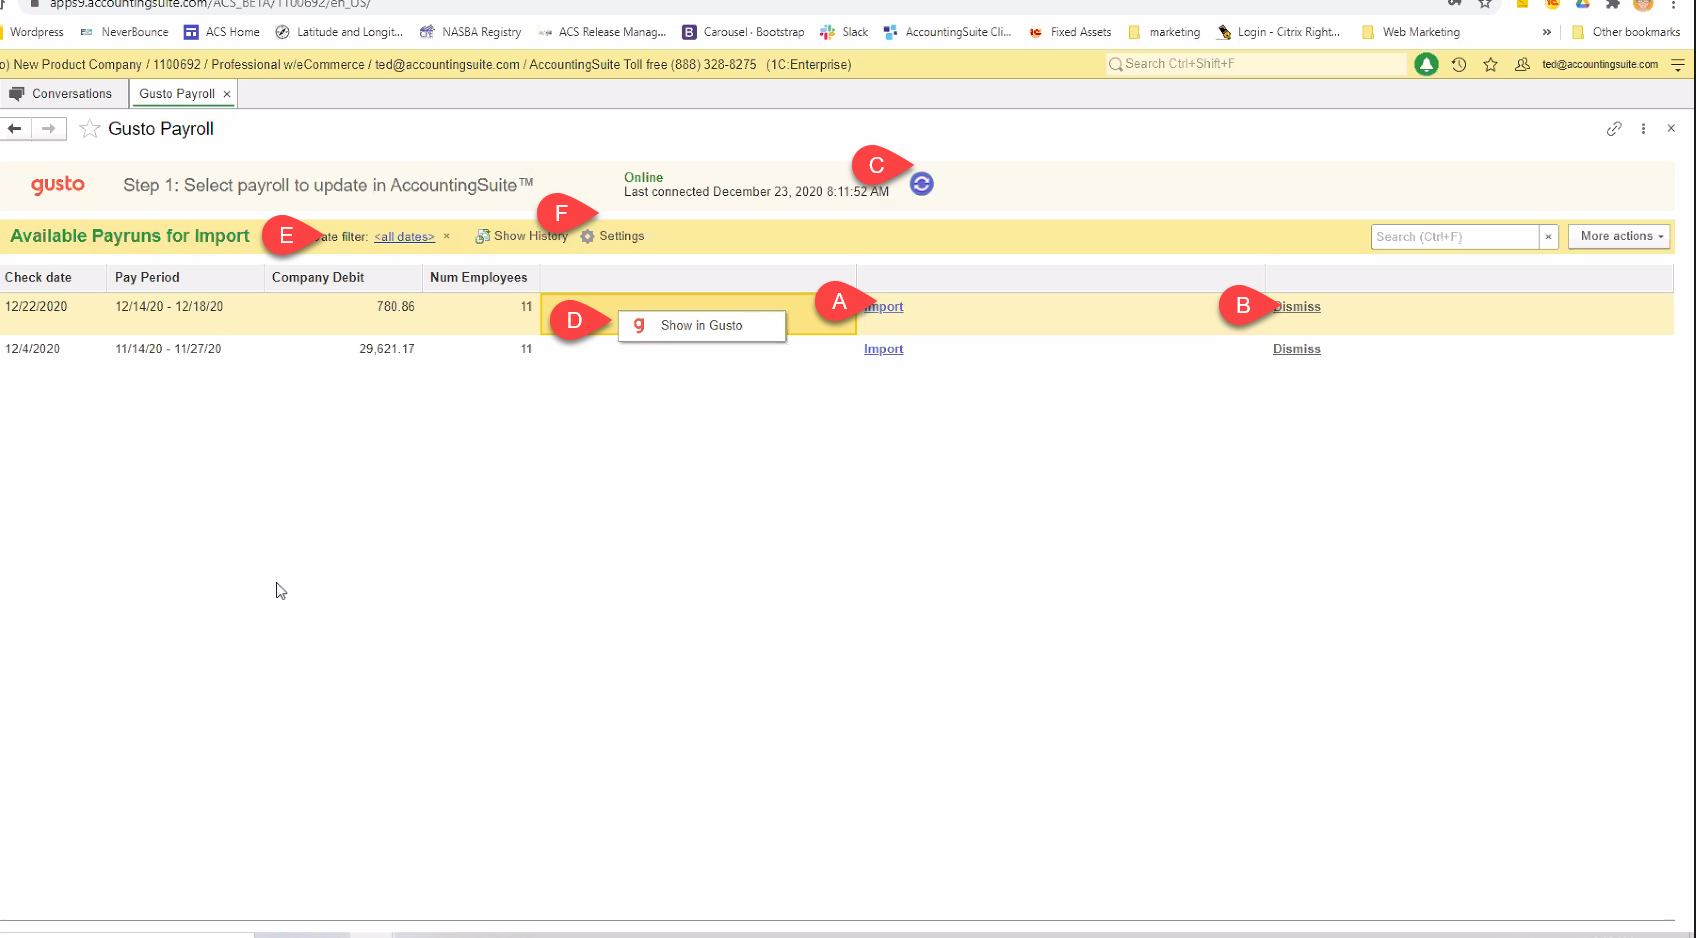Close the Gusto Payroll form with the X
Image resolution: width=1696 pixels, height=938 pixels.
click(x=1671, y=129)
